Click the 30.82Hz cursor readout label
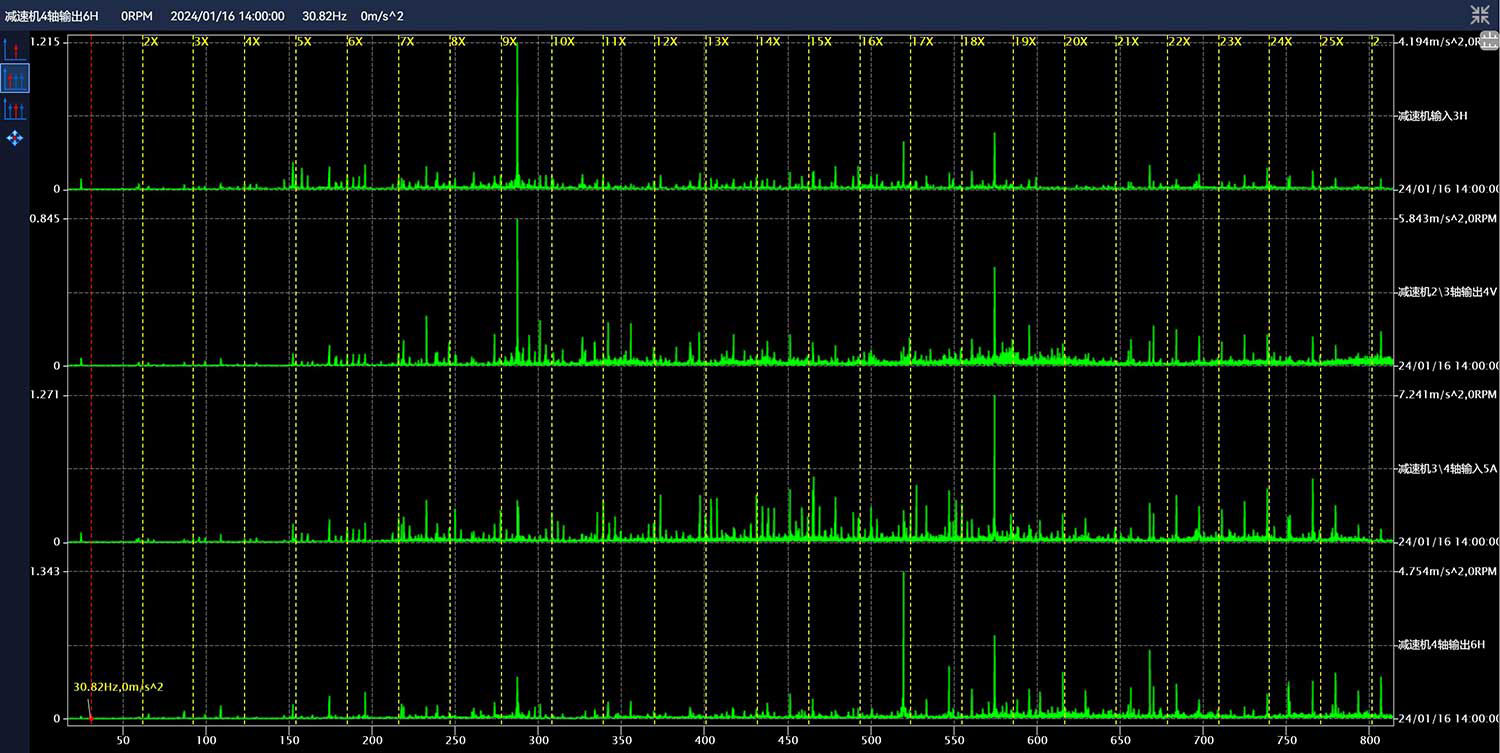1500x753 pixels. tap(118, 687)
